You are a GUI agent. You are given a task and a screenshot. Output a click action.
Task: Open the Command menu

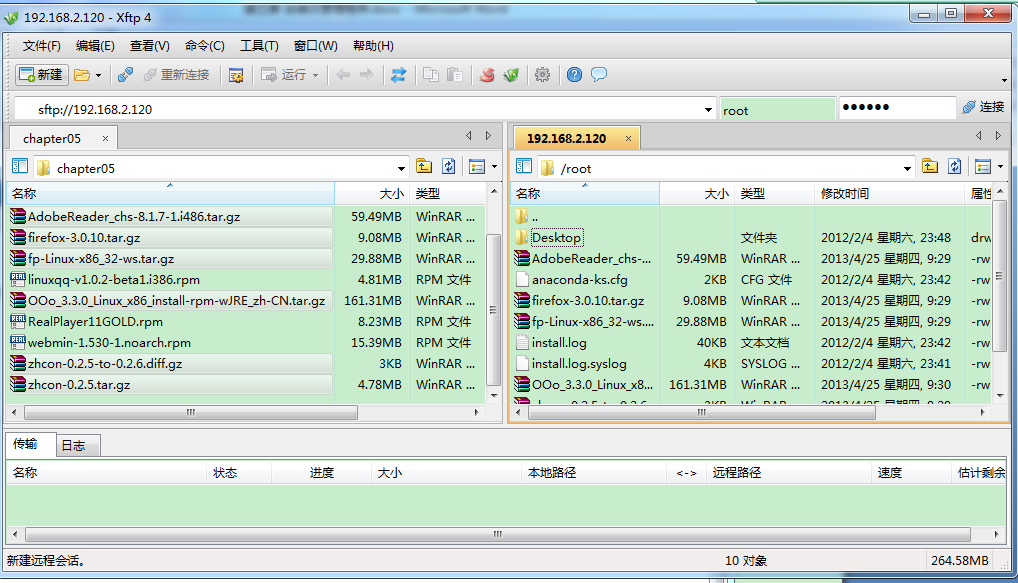tap(205, 45)
